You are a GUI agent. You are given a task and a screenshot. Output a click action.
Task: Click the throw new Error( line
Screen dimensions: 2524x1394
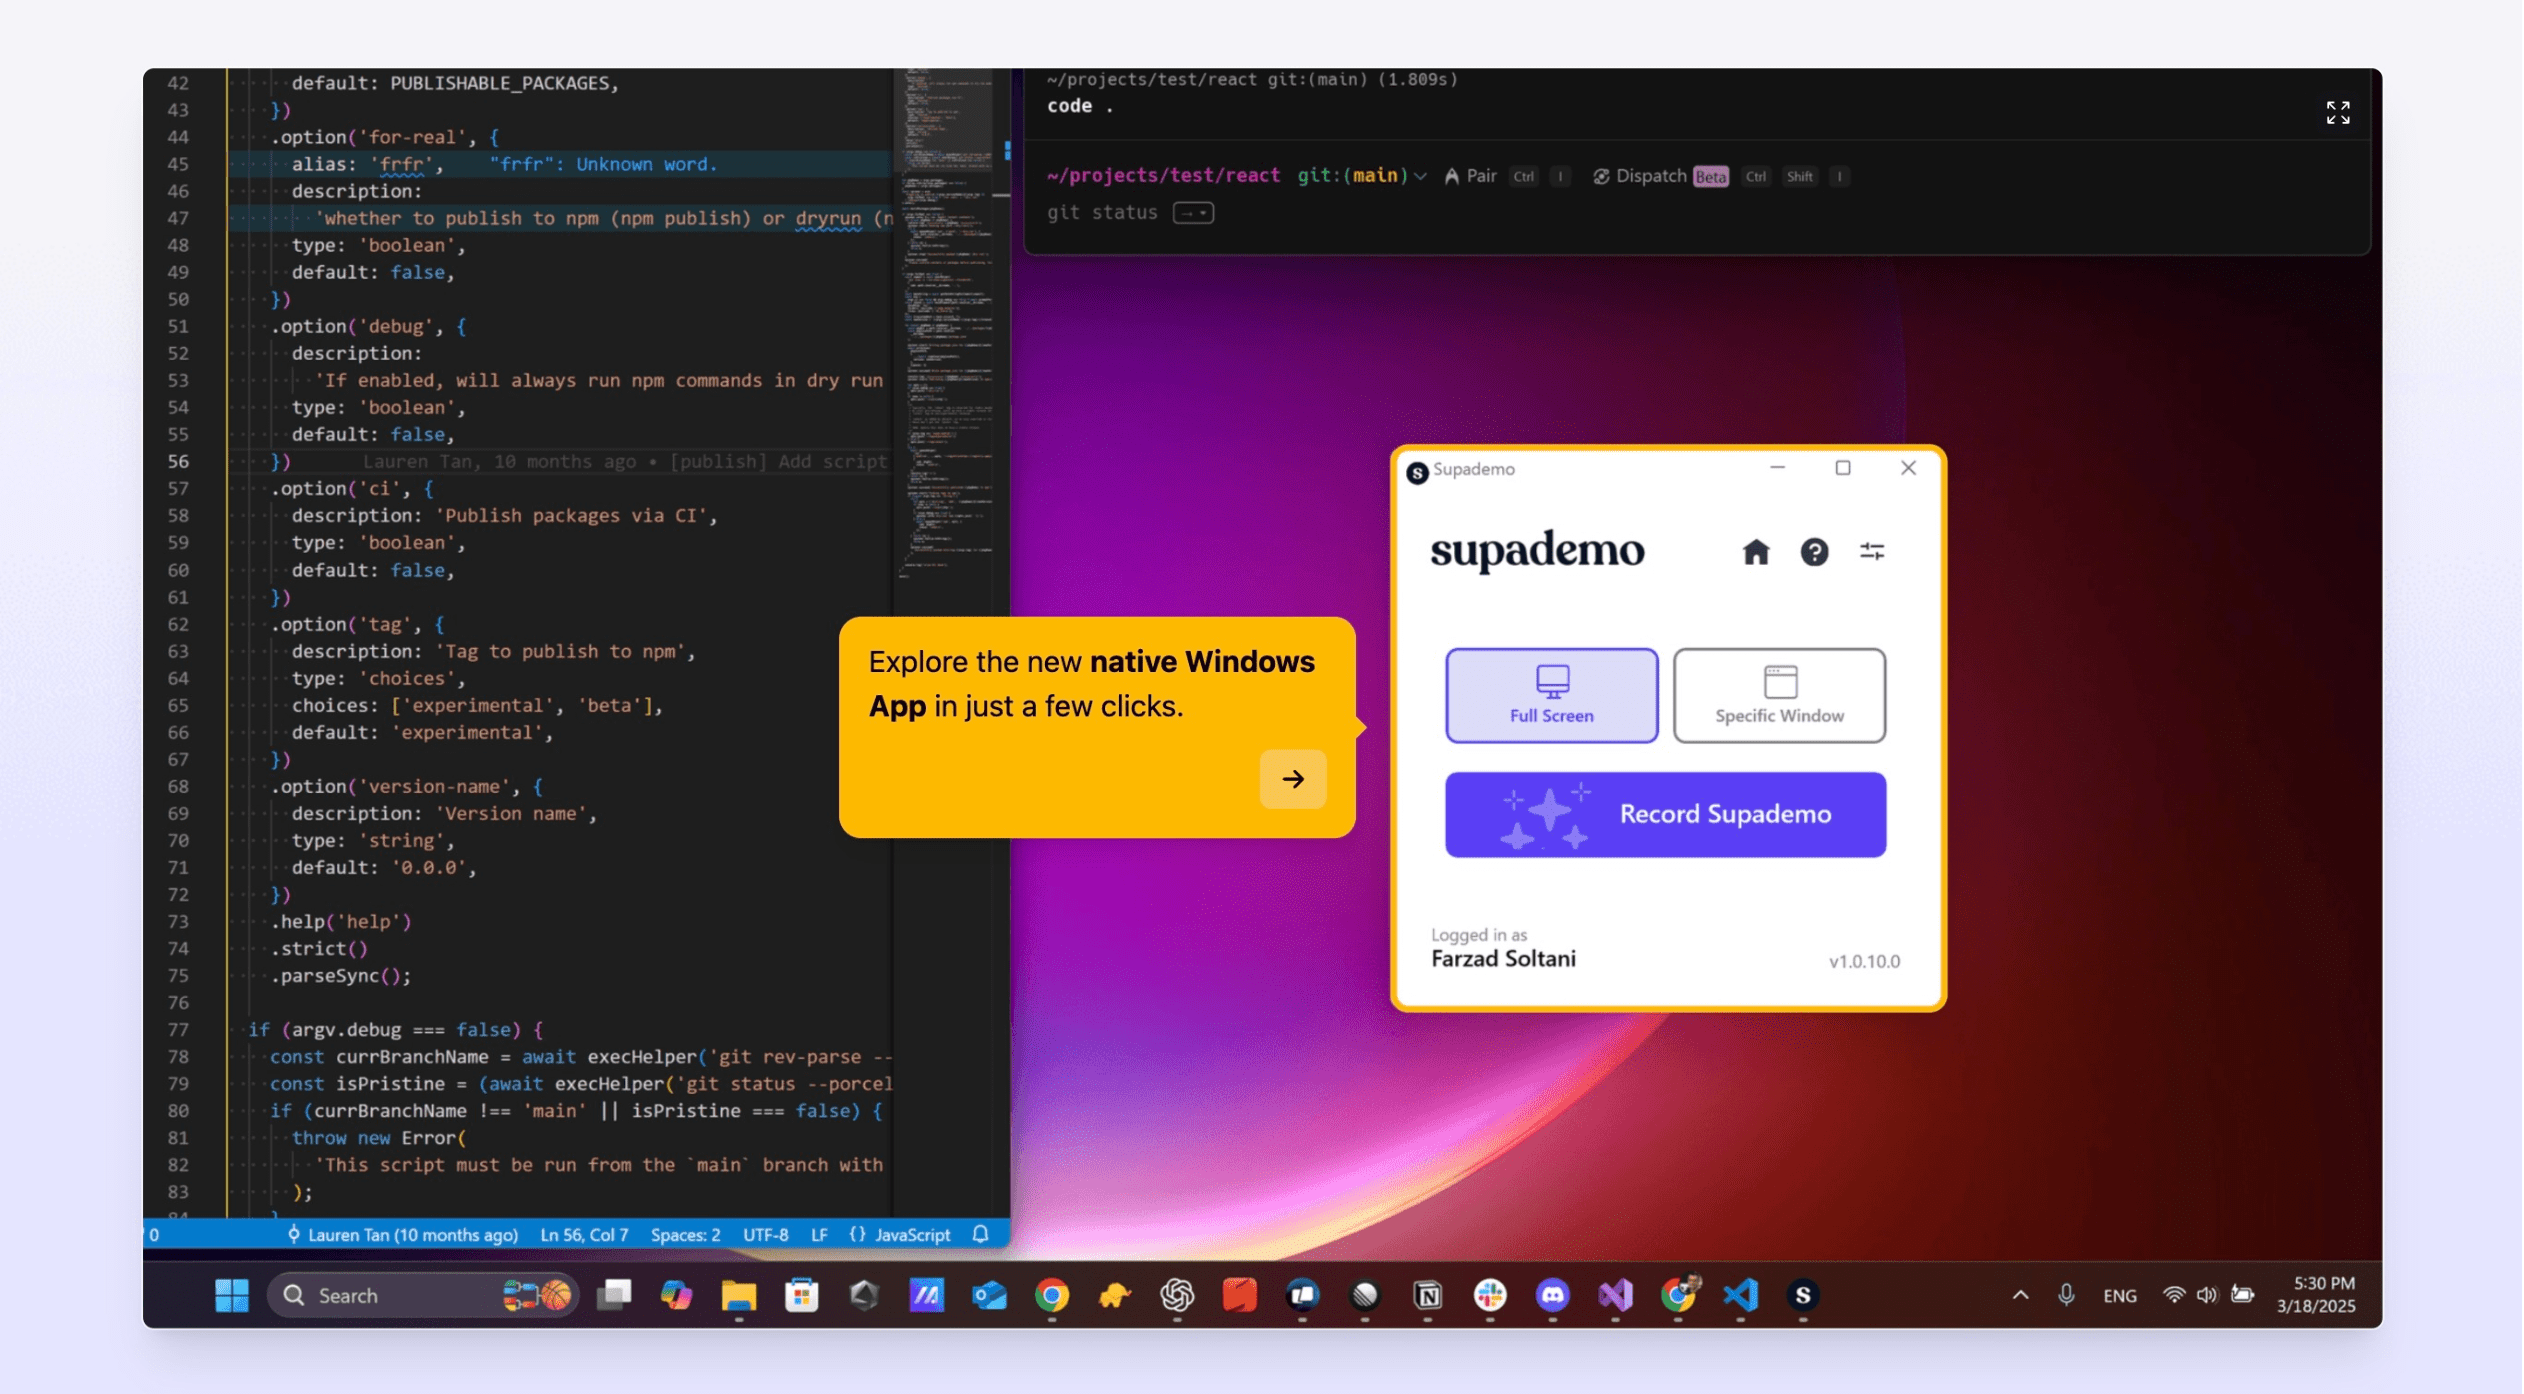pyautogui.click(x=379, y=1137)
